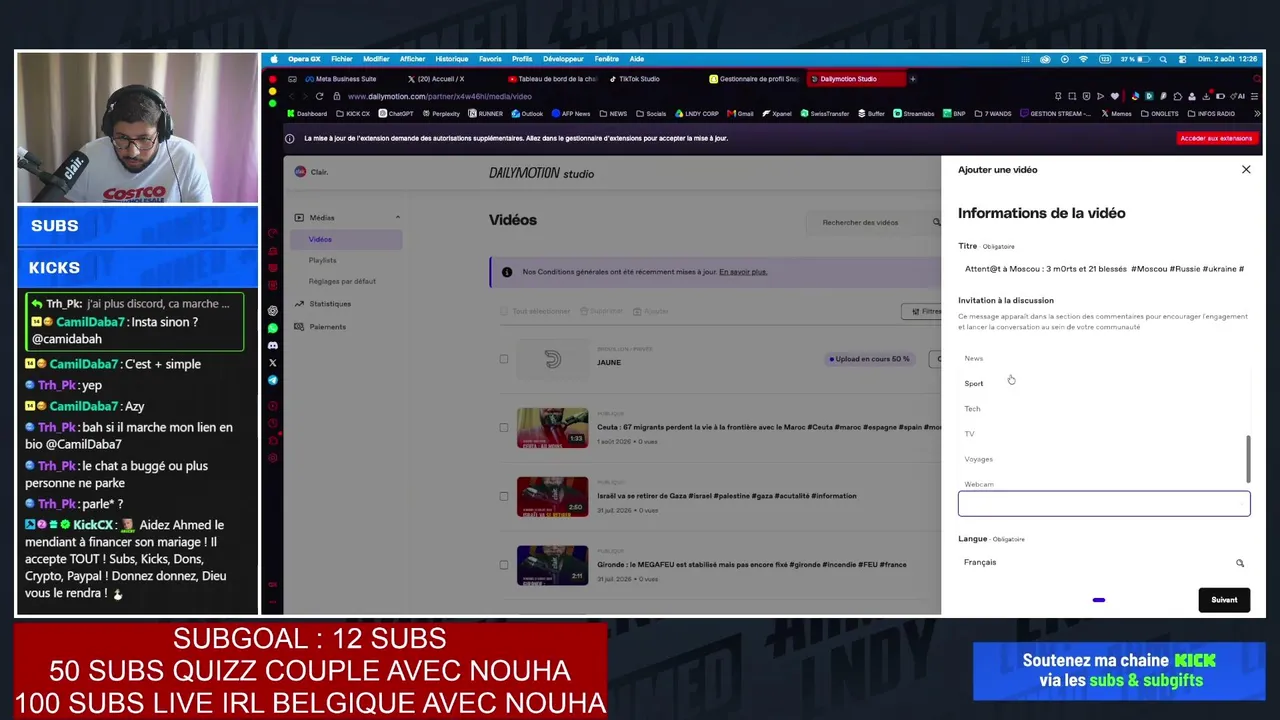1280x720 pixels.
Task: Open ChatGPT in the Opera sidebar
Action: click(273, 311)
